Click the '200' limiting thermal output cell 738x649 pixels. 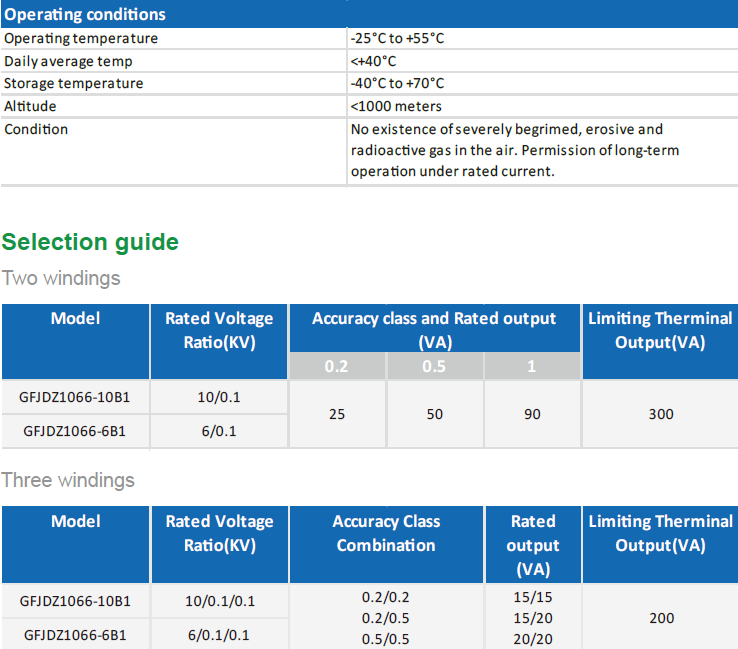coord(660,618)
